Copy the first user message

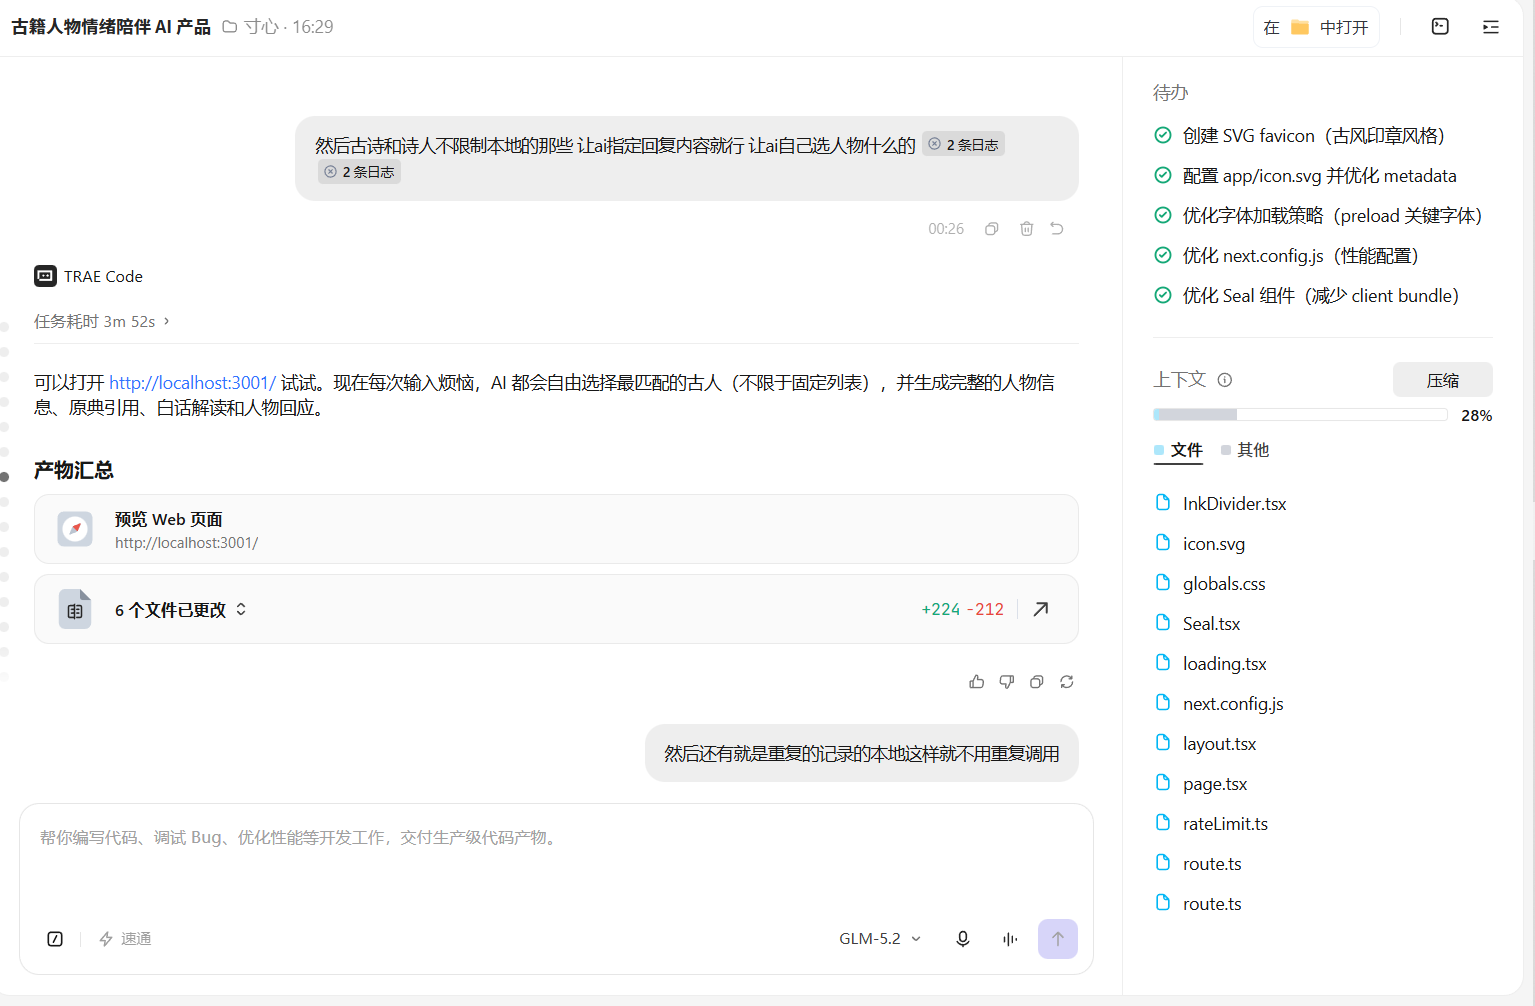point(992,229)
